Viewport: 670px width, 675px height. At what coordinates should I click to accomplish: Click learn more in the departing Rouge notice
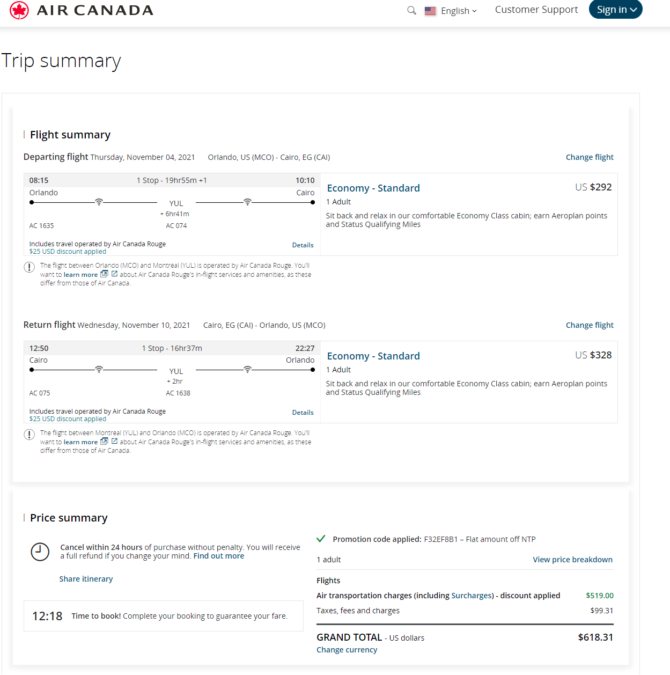click(81, 275)
